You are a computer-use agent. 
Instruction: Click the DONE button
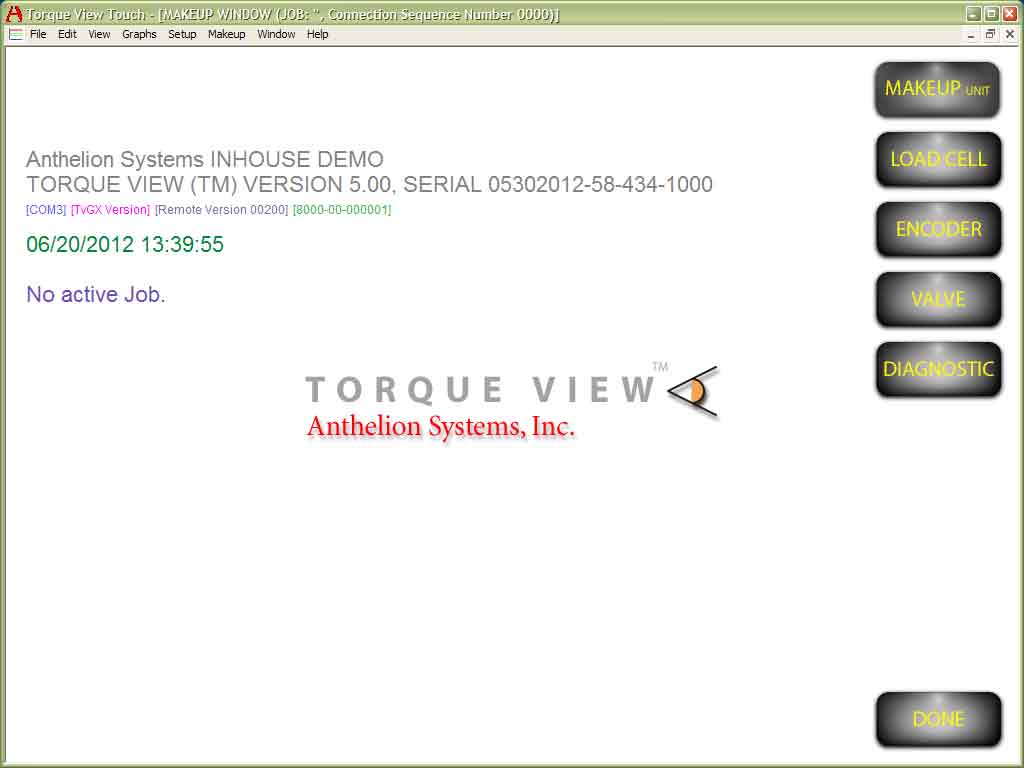click(x=938, y=719)
